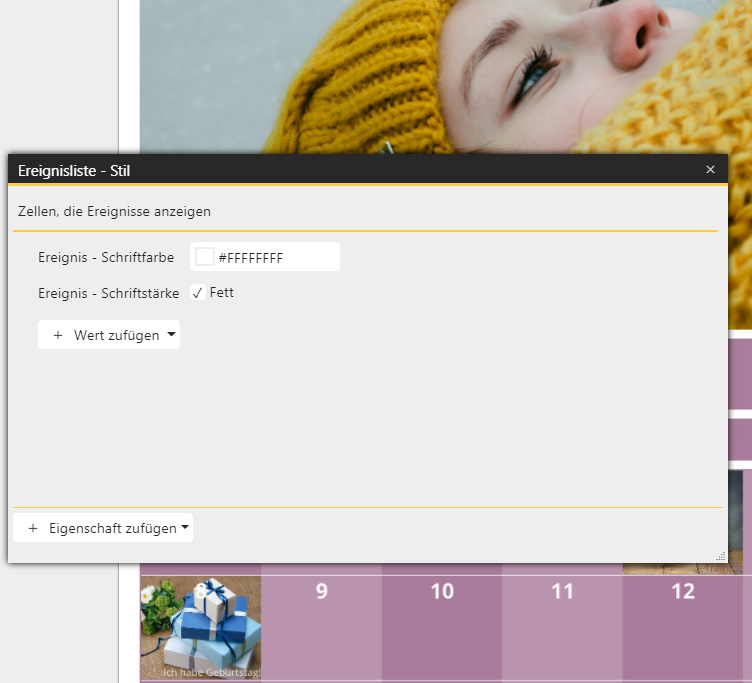The width and height of the screenshot is (752, 683).
Task: Select calendar day 12 cell
Action: point(683,627)
